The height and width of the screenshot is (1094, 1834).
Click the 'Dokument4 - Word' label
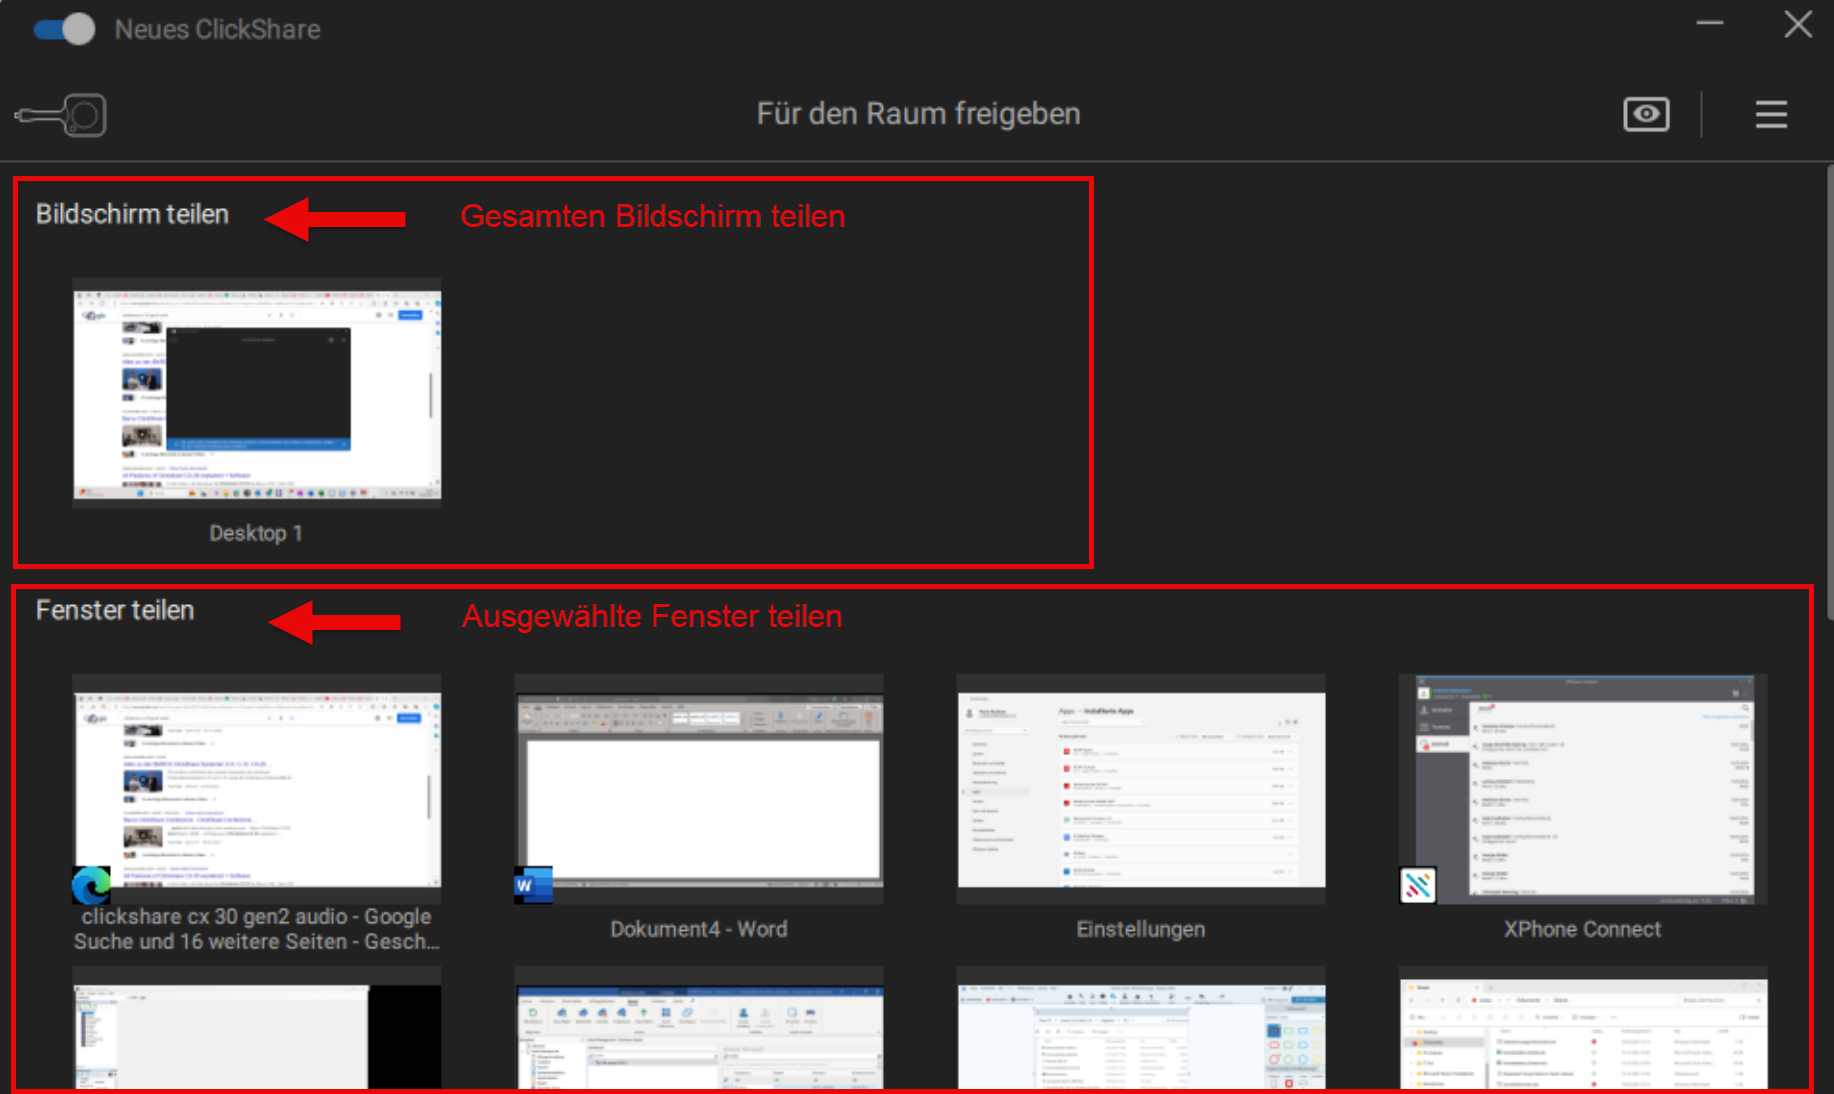pos(698,929)
